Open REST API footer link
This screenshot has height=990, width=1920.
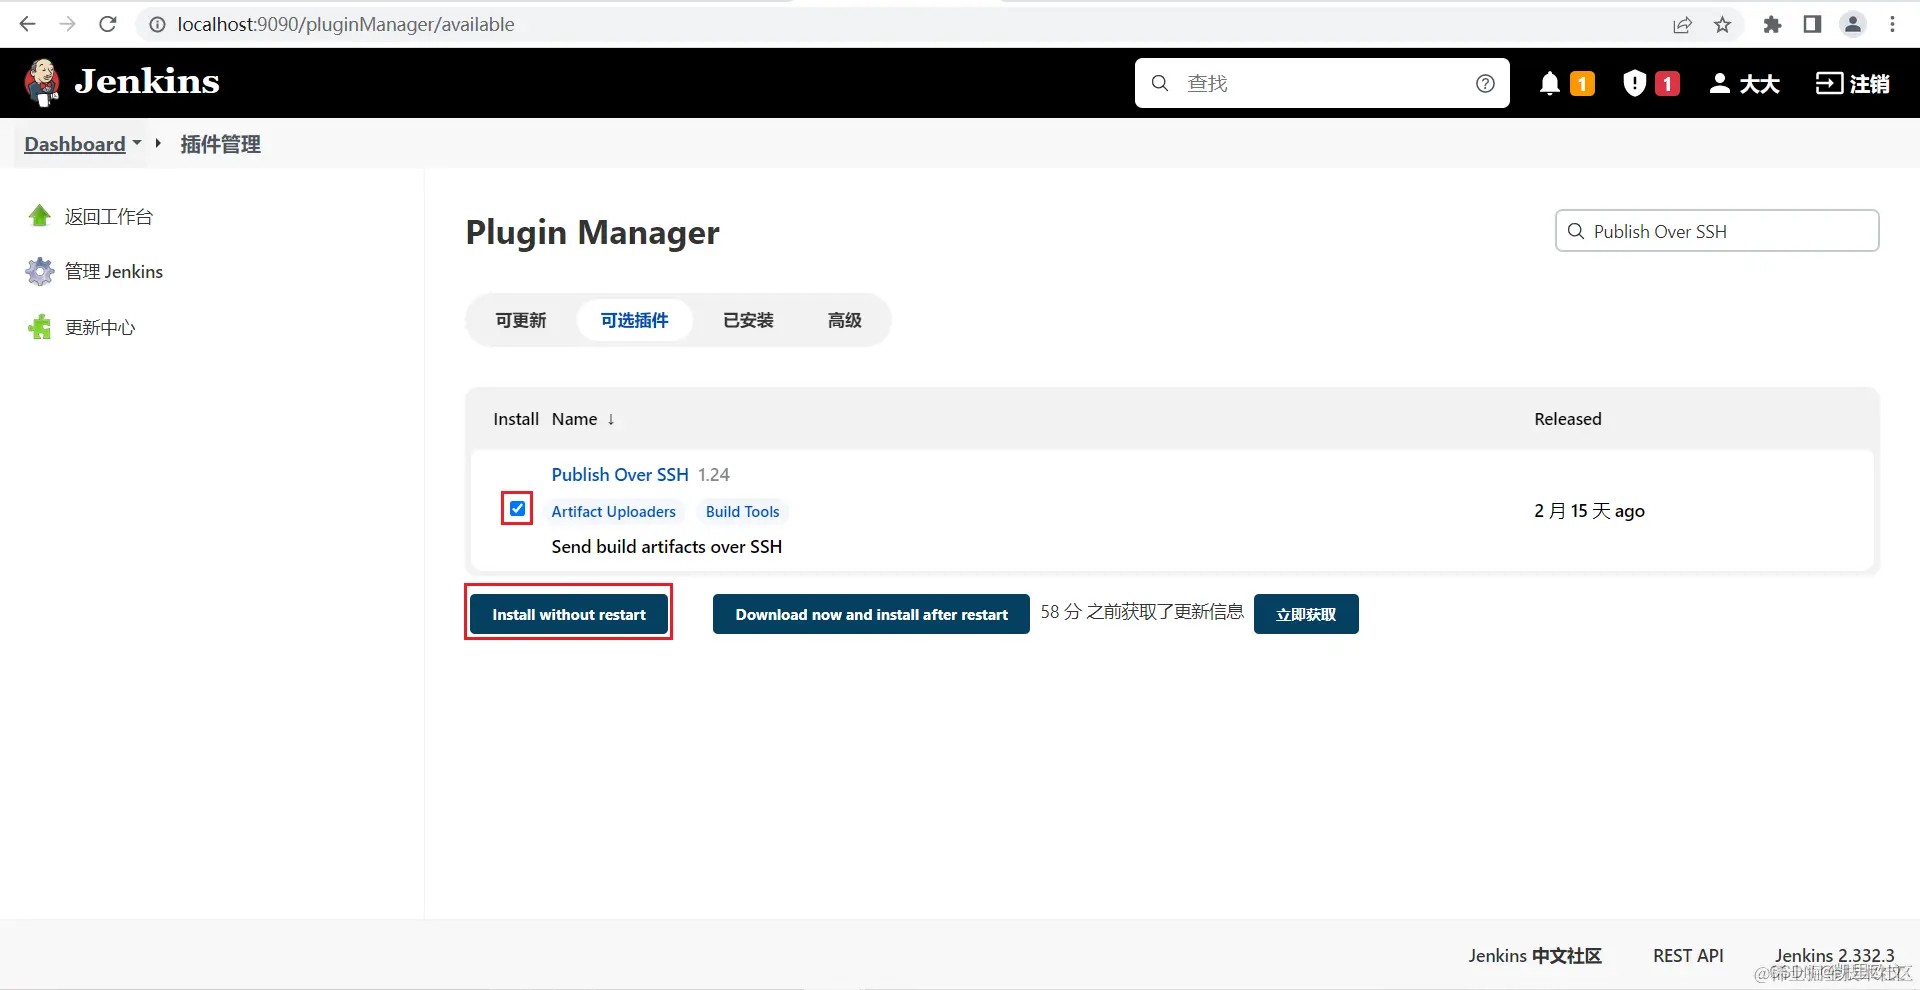pyautogui.click(x=1688, y=956)
